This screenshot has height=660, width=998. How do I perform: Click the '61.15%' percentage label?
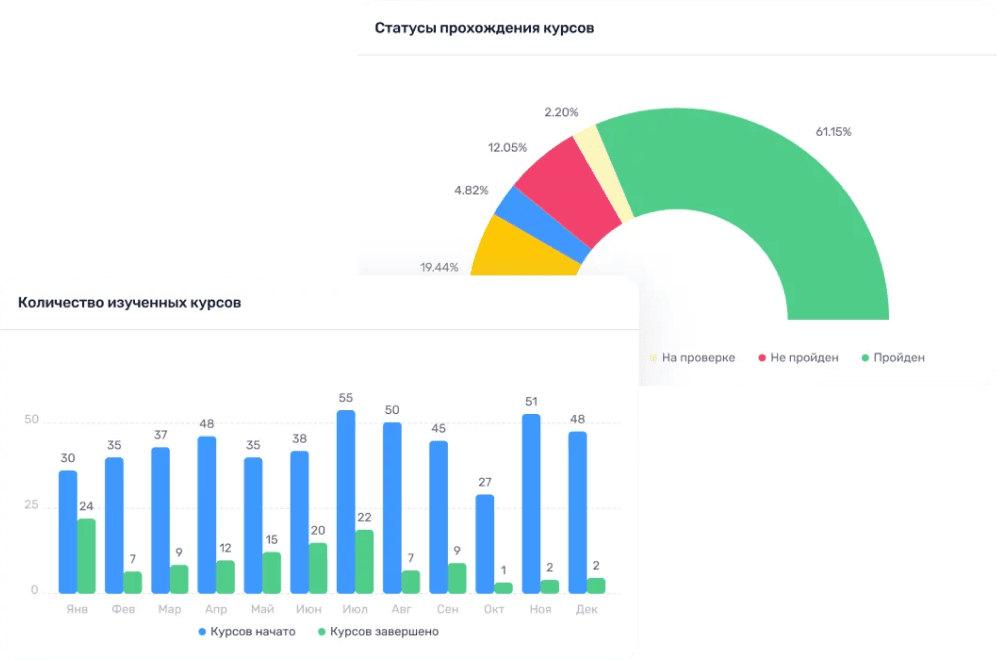pos(833,132)
